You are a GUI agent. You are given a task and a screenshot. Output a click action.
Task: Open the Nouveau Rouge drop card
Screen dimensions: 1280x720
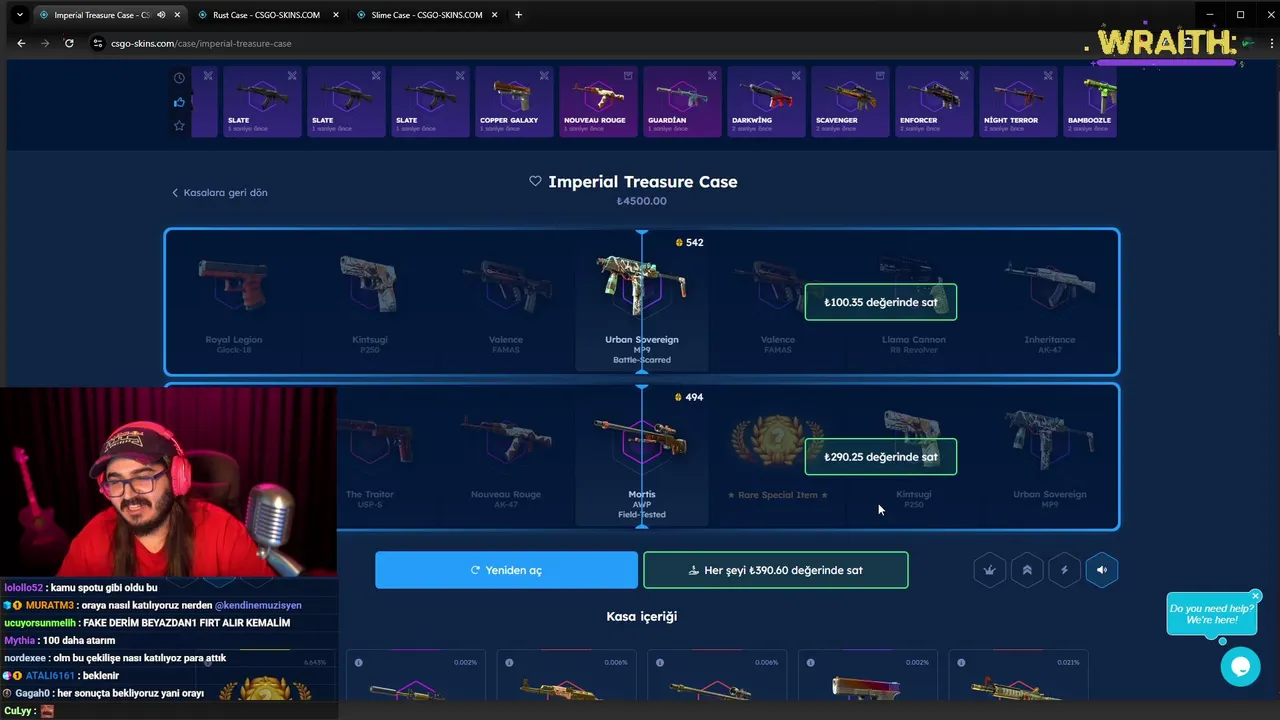598,102
